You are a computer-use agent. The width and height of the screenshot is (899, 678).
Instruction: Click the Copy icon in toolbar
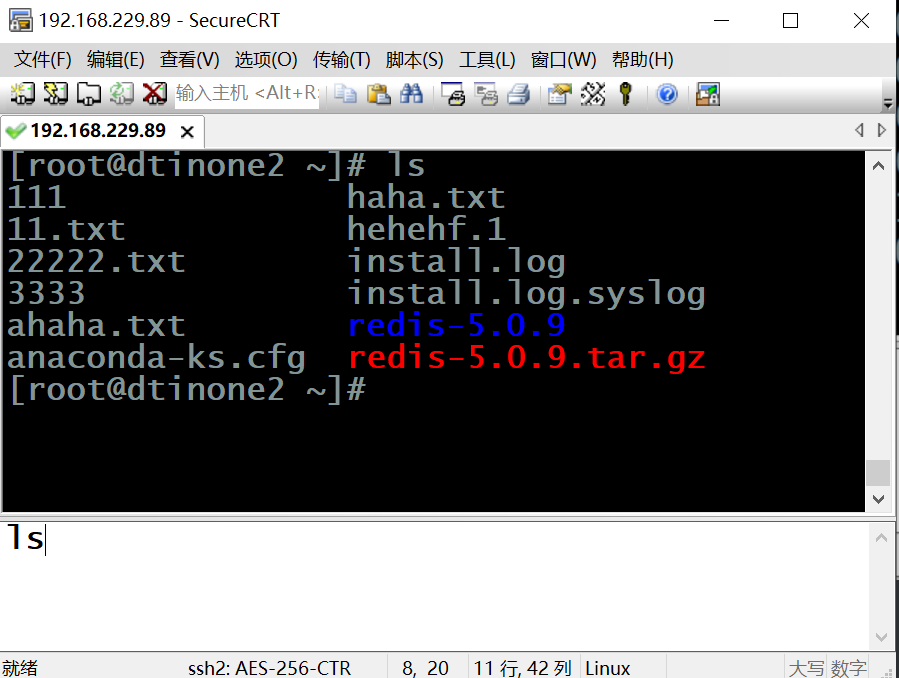coord(345,94)
